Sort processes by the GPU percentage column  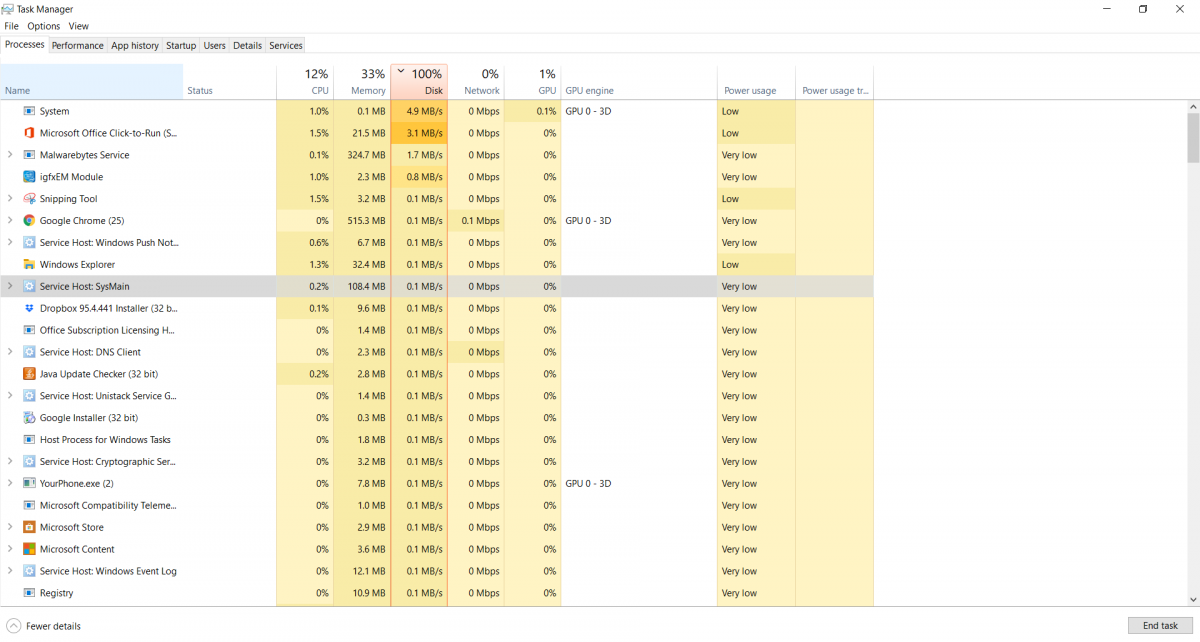(533, 82)
